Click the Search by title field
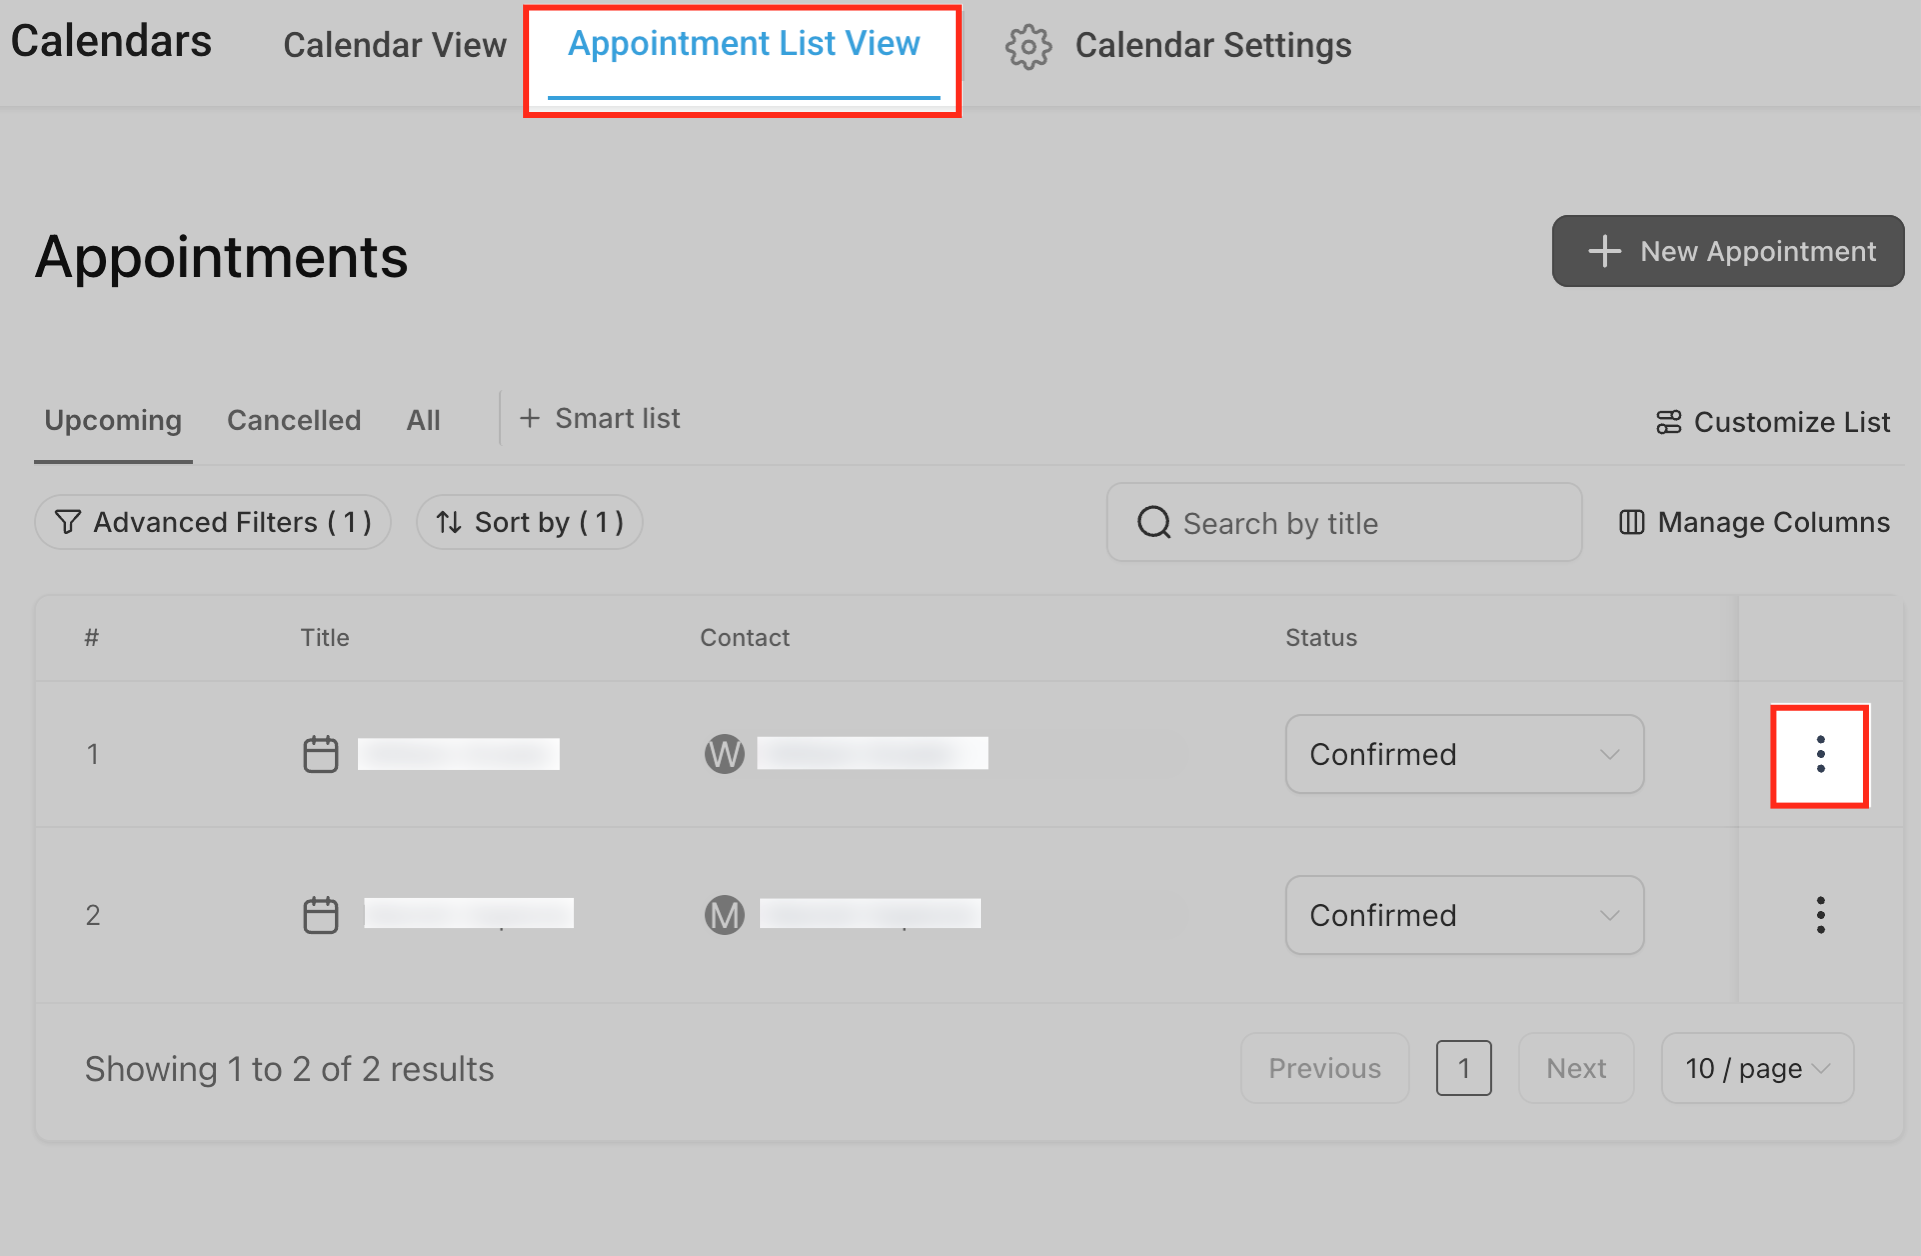The height and width of the screenshot is (1256, 1921). pyautogui.click(x=1343, y=523)
